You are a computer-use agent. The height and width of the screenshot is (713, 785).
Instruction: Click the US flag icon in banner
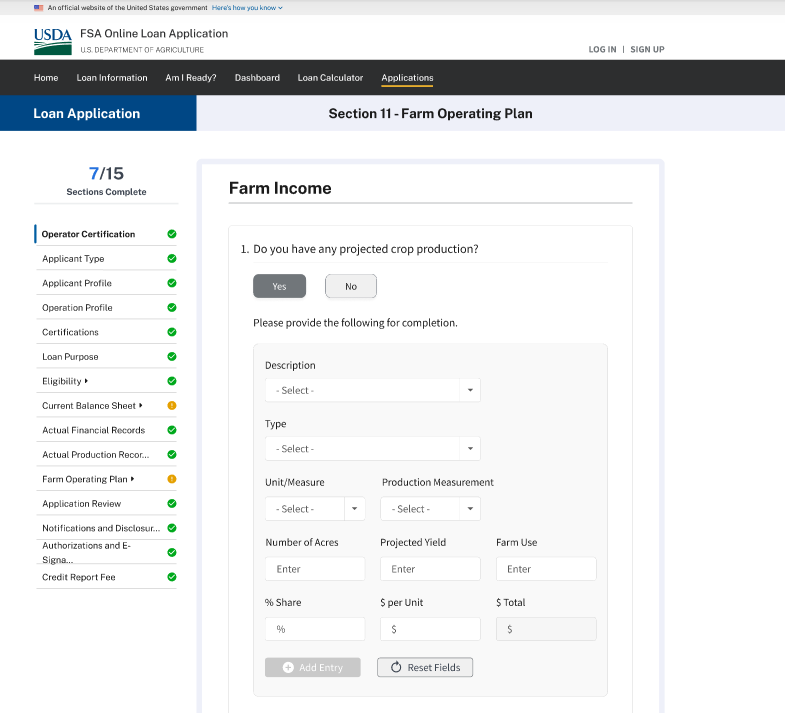[x=38, y=7]
